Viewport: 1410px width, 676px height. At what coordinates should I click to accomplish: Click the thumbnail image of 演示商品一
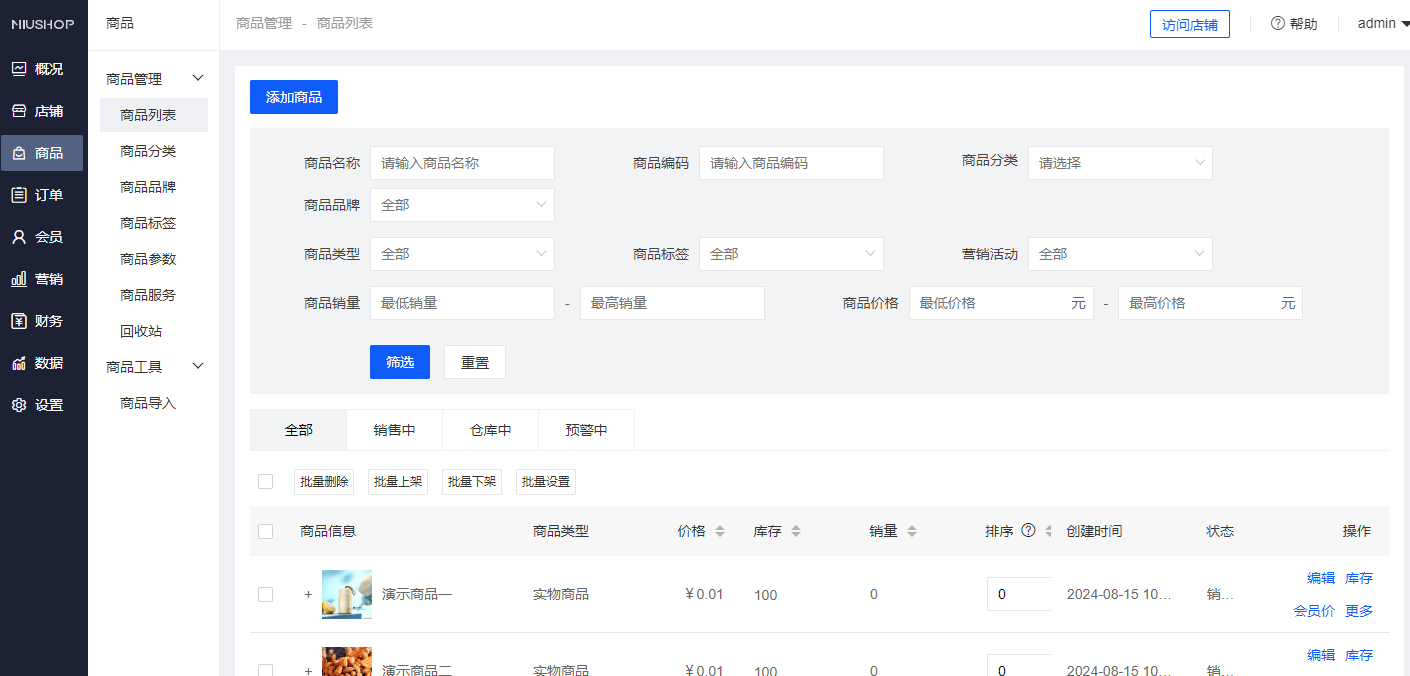tap(347, 594)
